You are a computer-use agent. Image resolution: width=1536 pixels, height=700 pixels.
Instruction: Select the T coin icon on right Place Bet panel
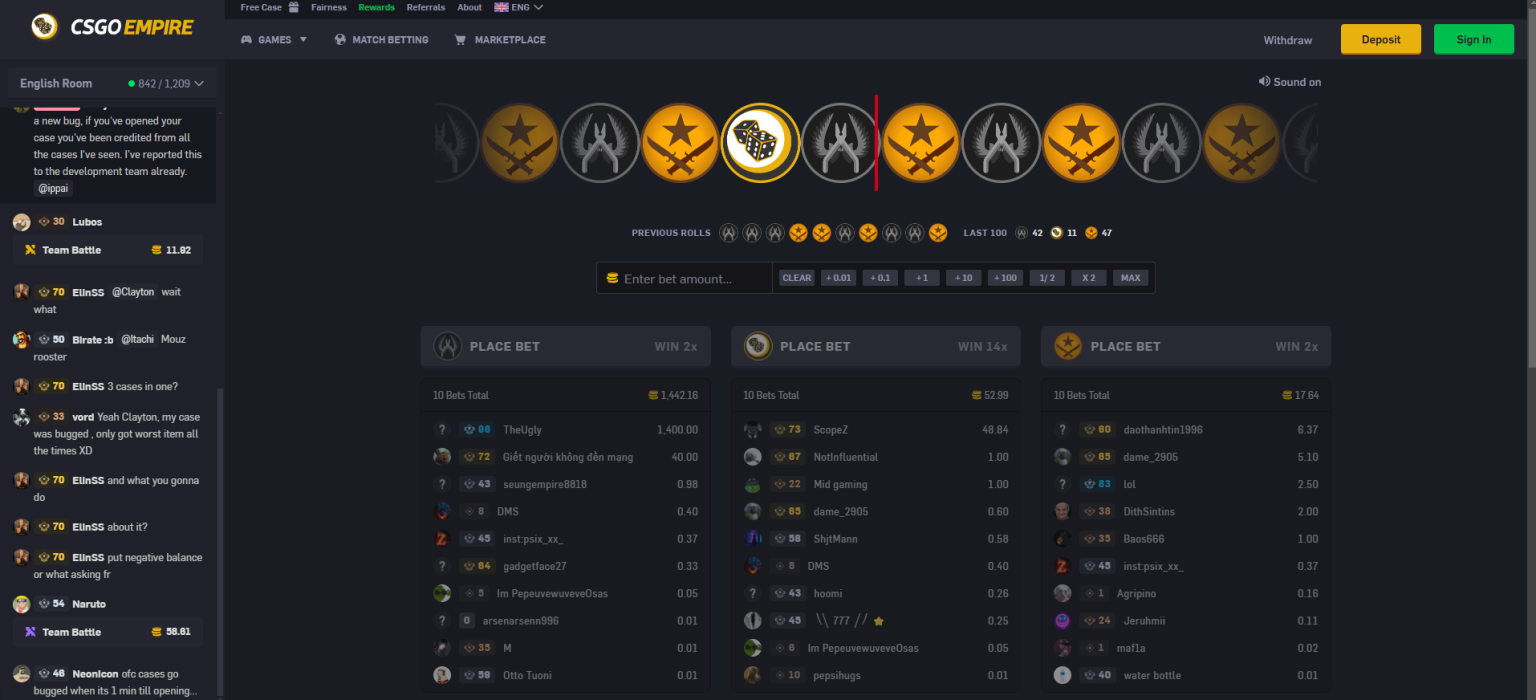1067,346
